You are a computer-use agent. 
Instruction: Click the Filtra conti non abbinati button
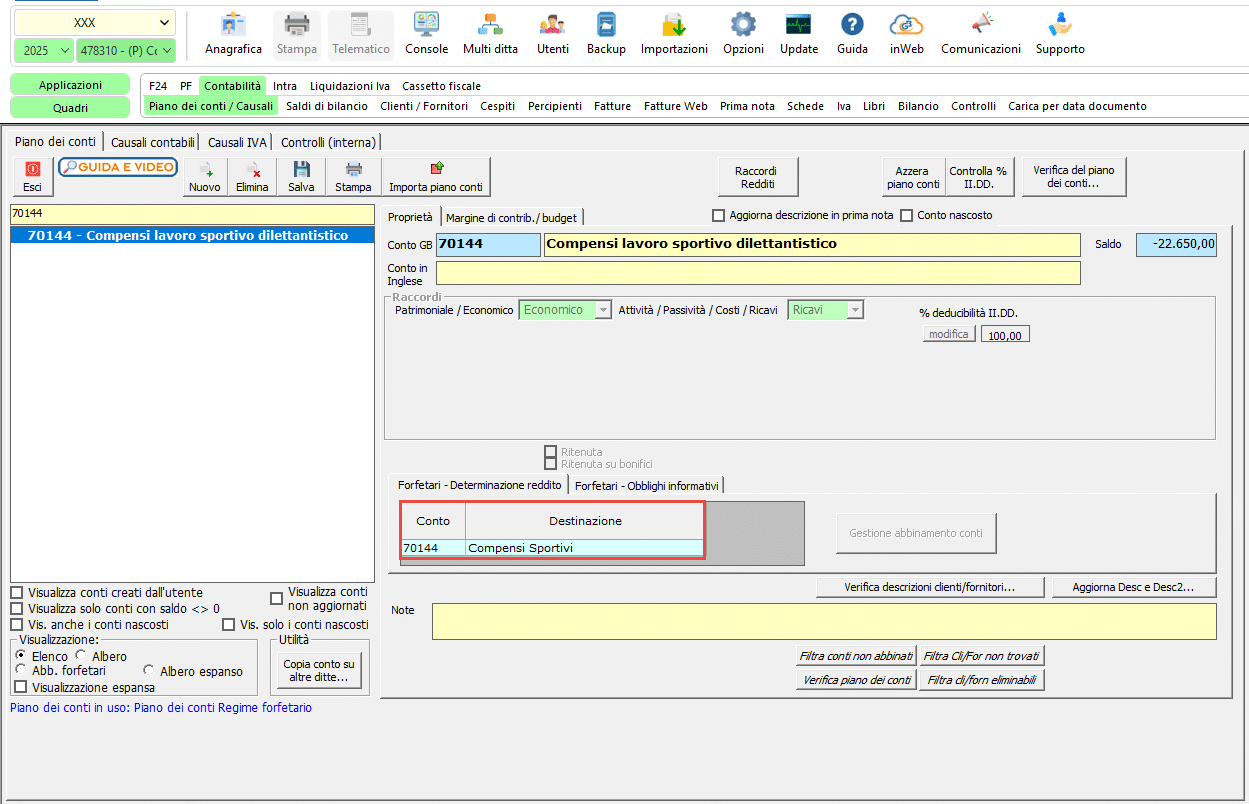(x=856, y=656)
